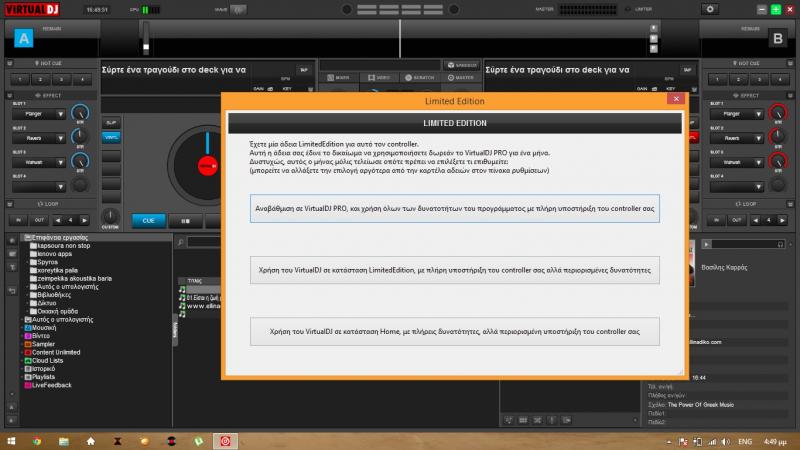Open deck B slot 1 Flanger effect dropdown
This screenshot has height=450, width=800.
(736, 114)
